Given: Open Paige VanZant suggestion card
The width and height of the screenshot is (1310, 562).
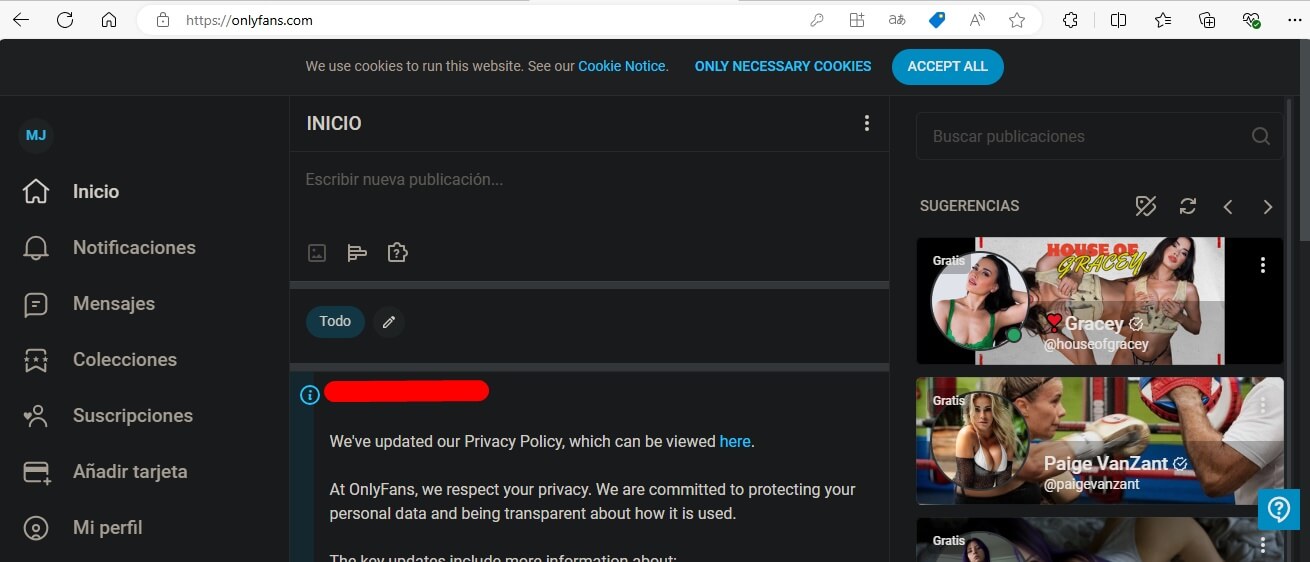Looking at the screenshot, I should [1099, 441].
